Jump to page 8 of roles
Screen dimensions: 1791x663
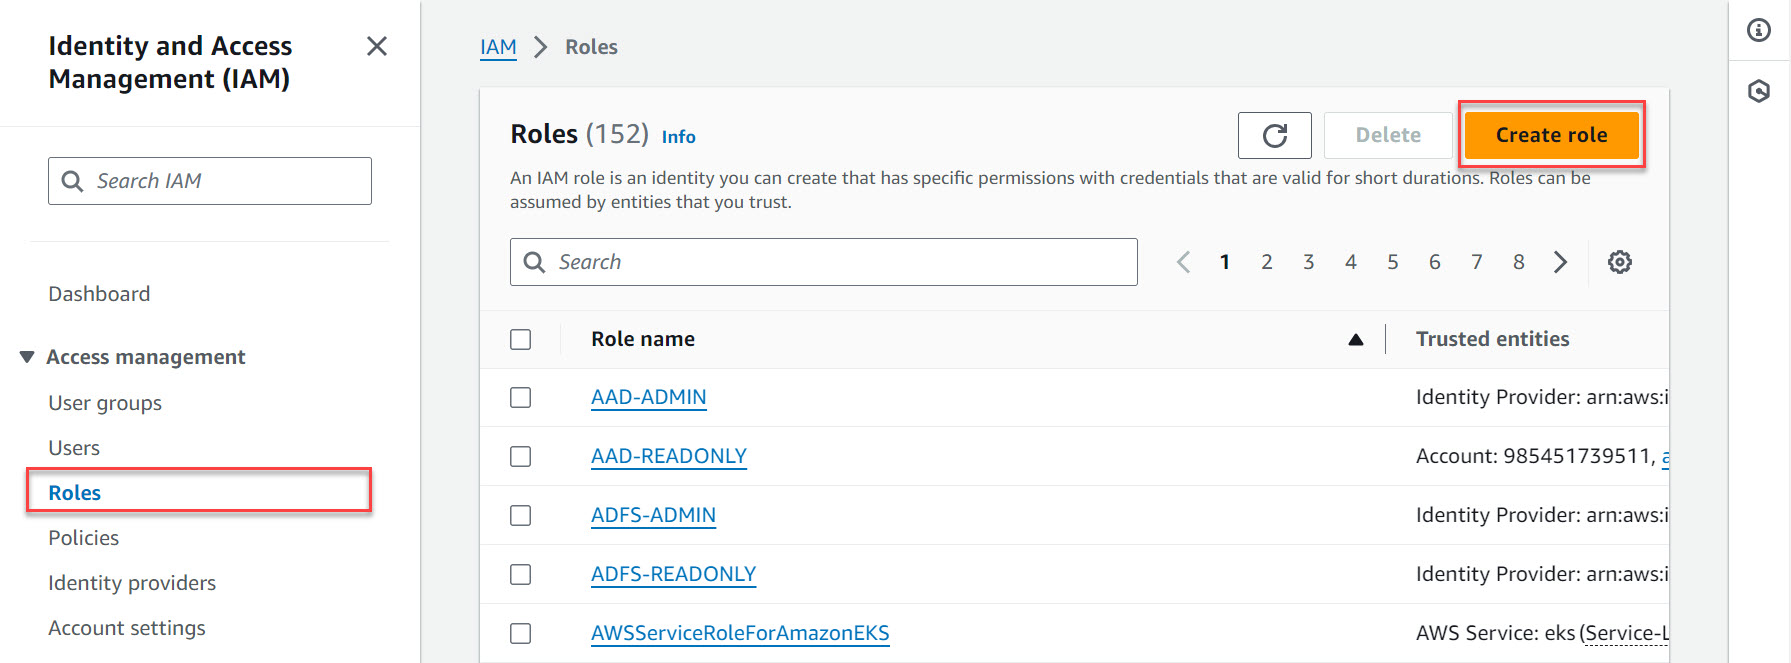tap(1518, 262)
